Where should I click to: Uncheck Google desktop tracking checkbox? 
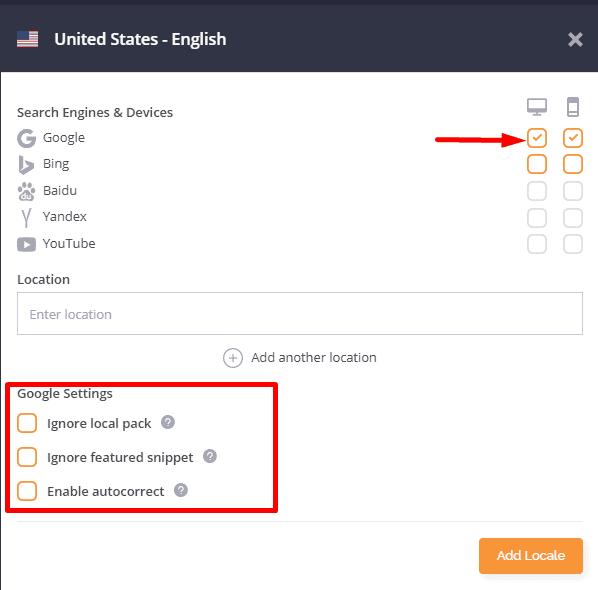pyautogui.click(x=537, y=138)
